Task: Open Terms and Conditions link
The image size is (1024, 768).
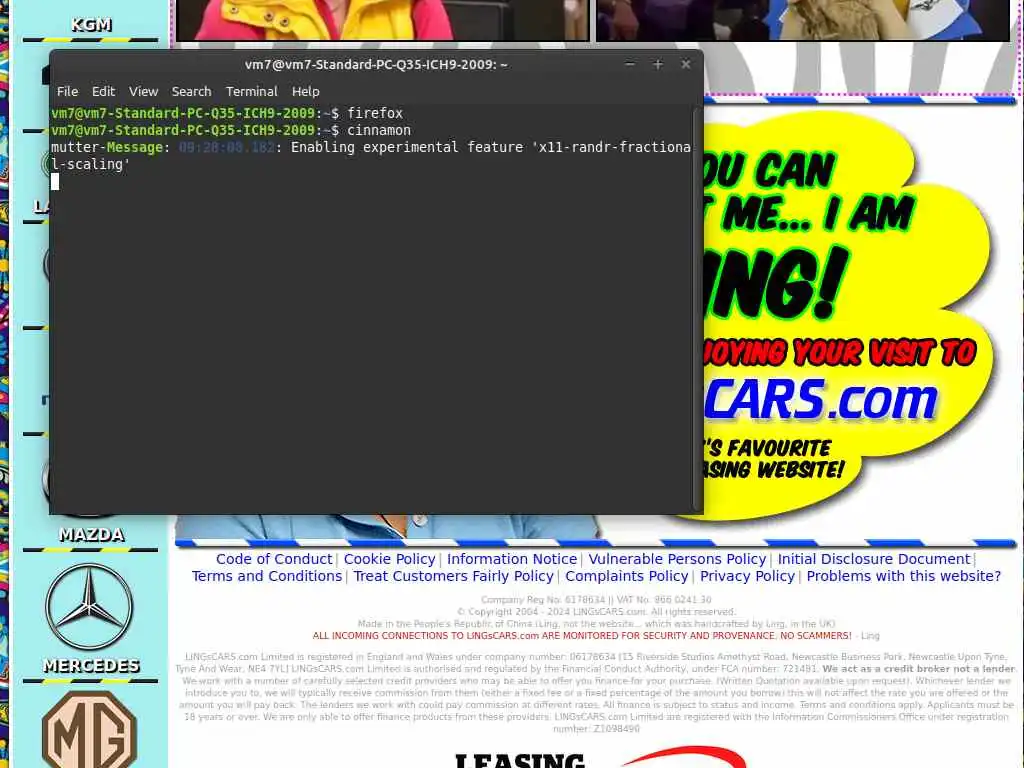Action: point(266,576)
